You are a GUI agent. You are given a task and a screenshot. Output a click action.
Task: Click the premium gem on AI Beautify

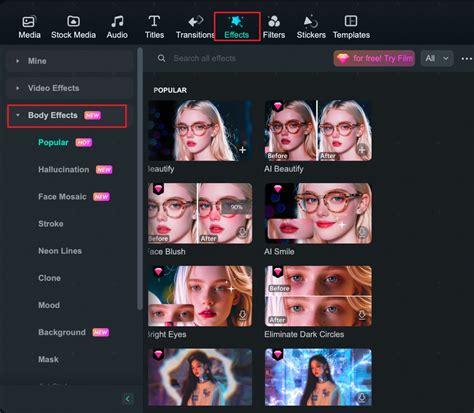[278, 106]
